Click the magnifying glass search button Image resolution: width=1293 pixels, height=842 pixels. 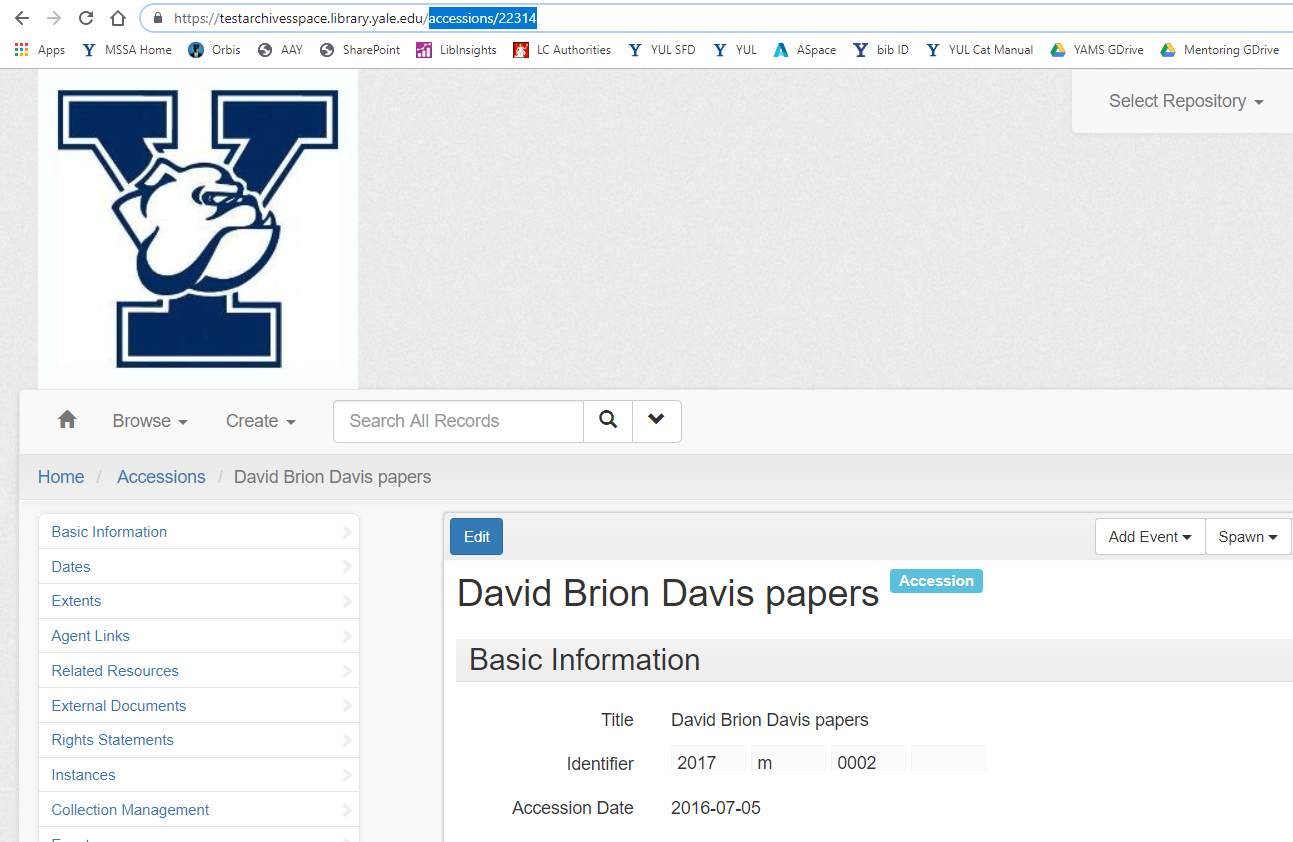608,421
